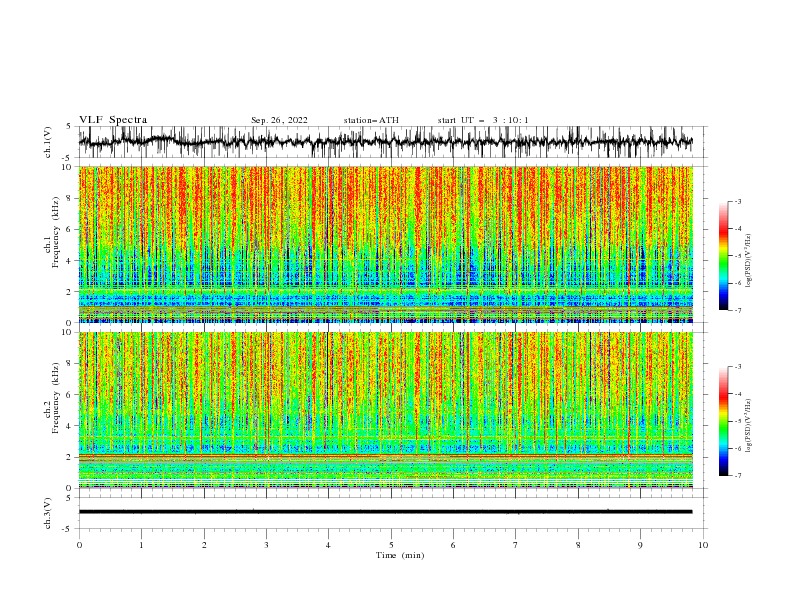The height and width of the screenshot is (612, 792).
Task: Click the time-axis tick label "4"
Action: click(x=328, y=545)
